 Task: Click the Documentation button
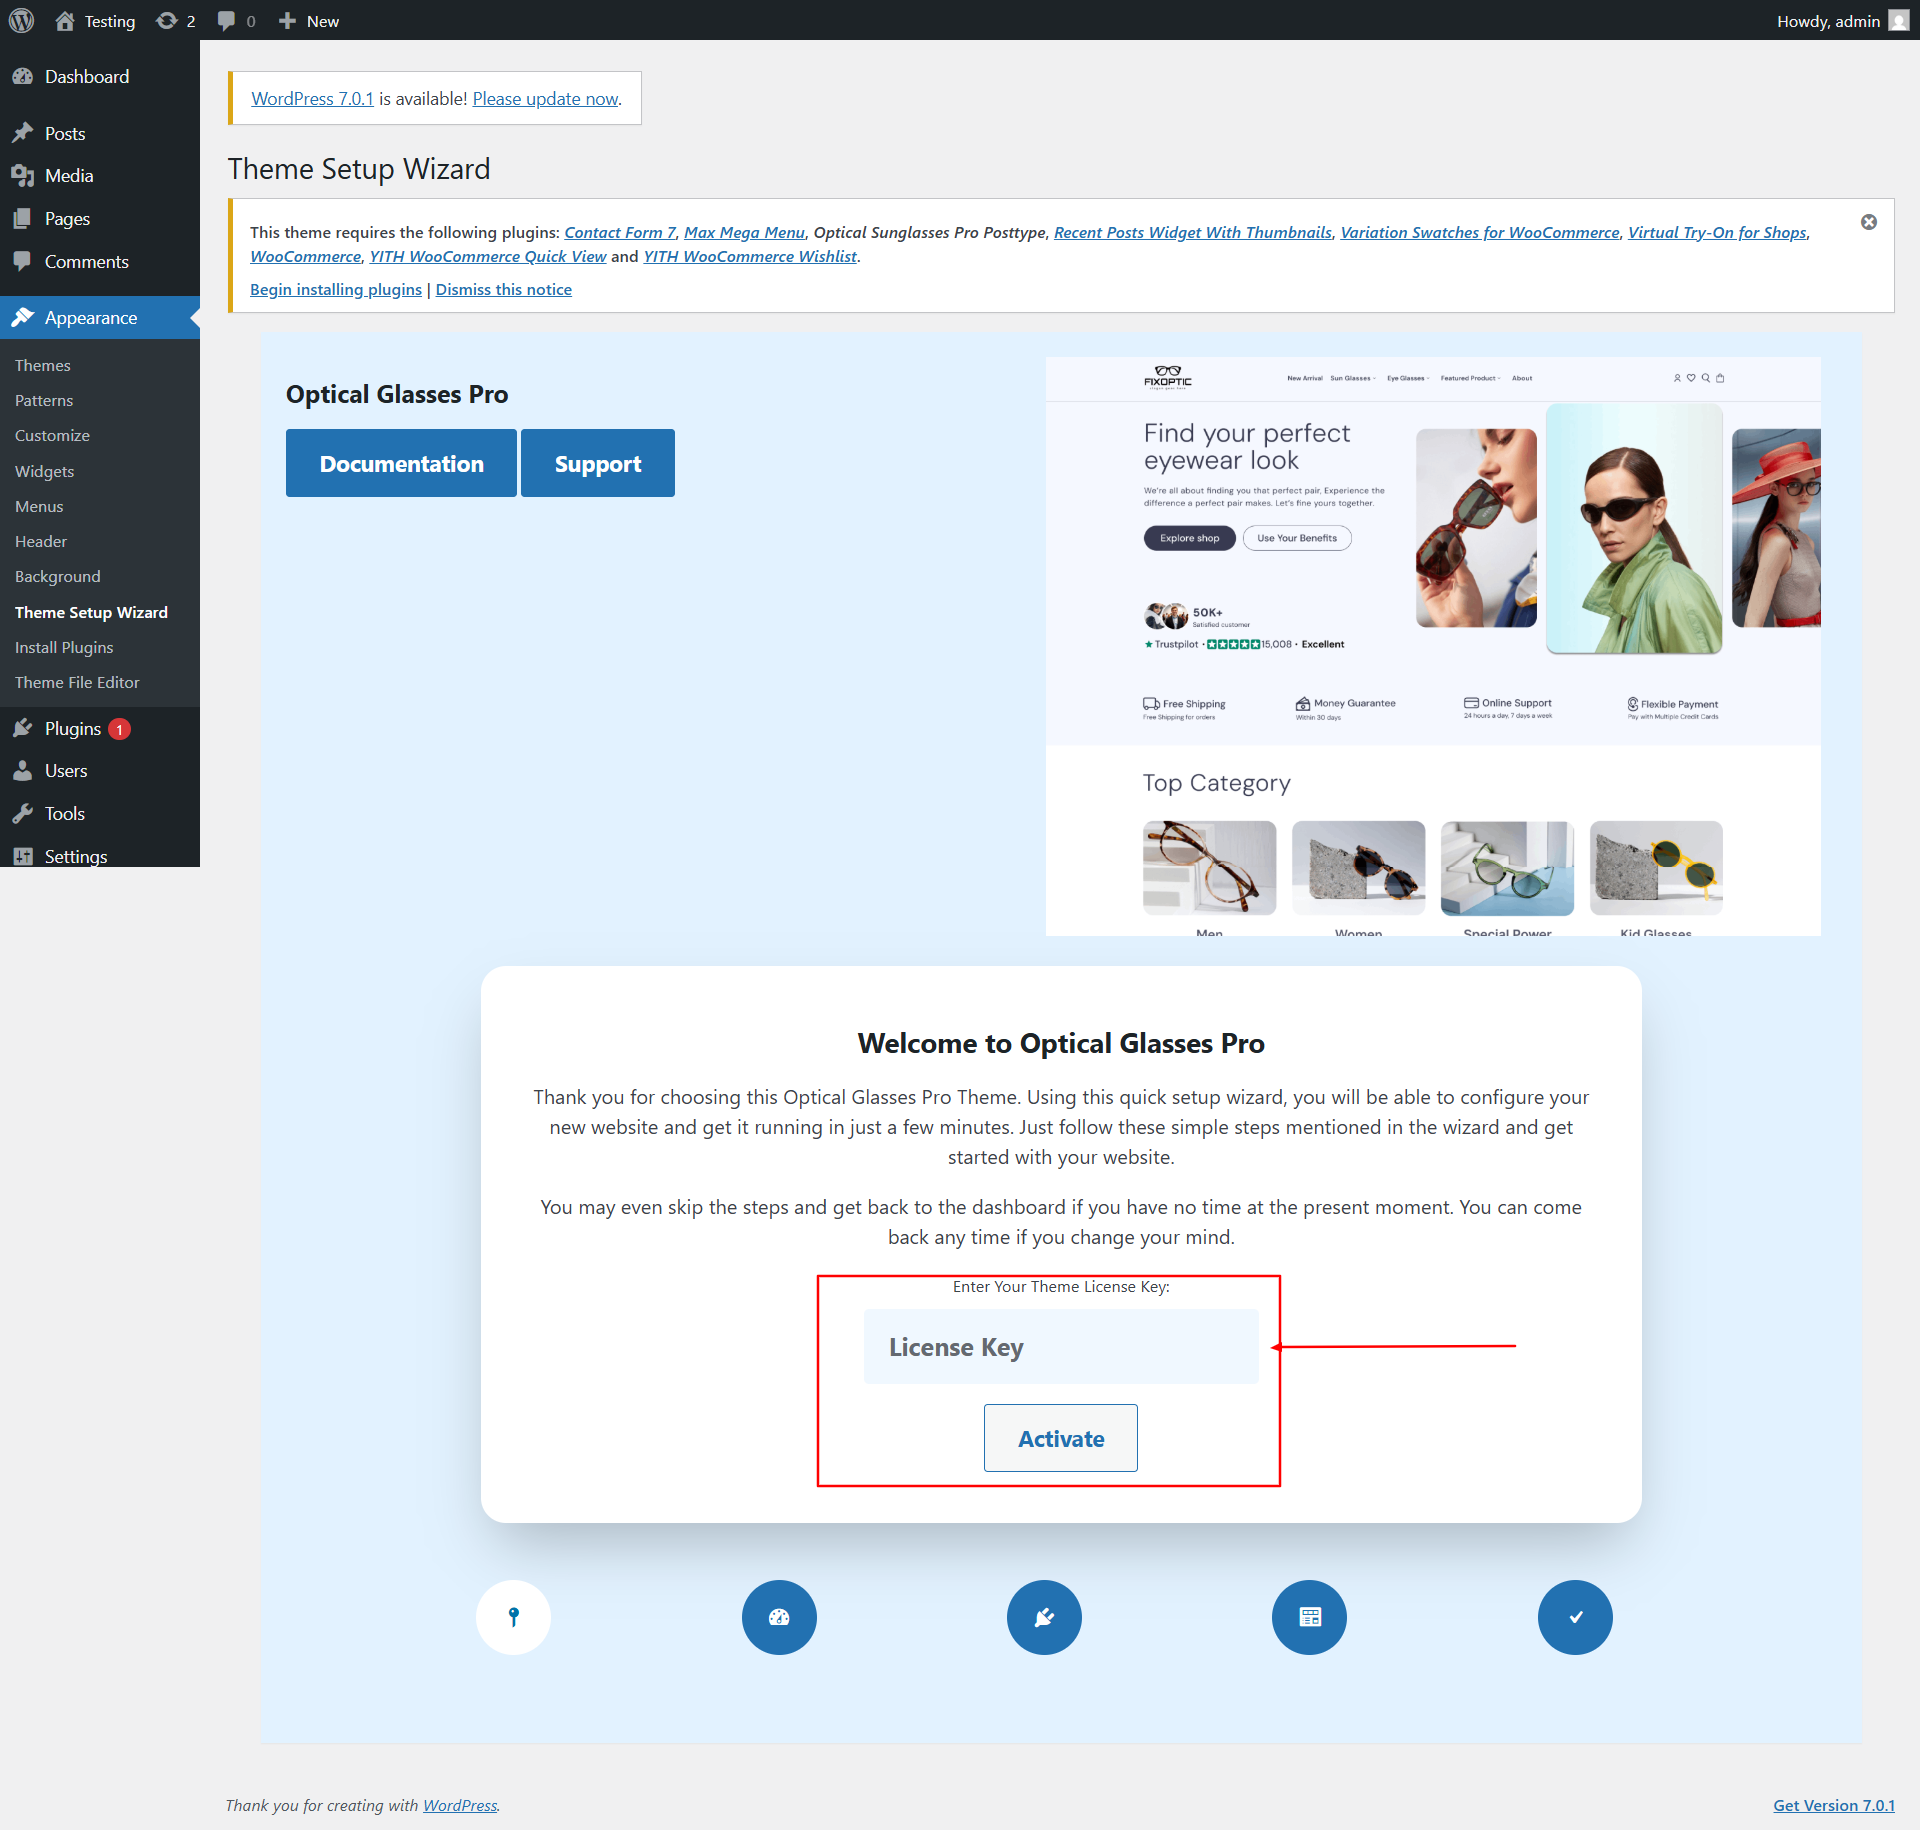point(401,463)
